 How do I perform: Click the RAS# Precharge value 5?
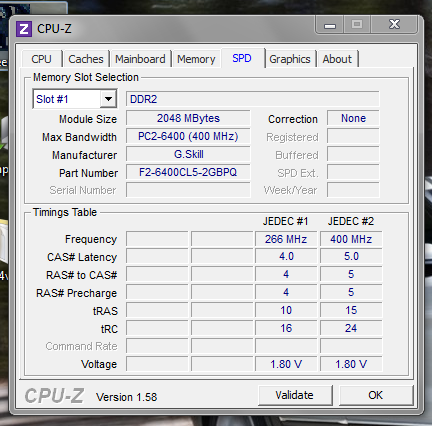tap(351, 292)
